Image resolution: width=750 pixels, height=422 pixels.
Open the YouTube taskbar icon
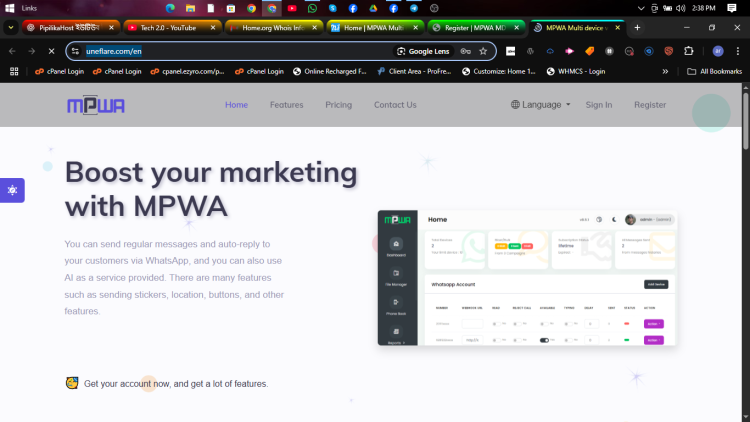click(292, 8)
